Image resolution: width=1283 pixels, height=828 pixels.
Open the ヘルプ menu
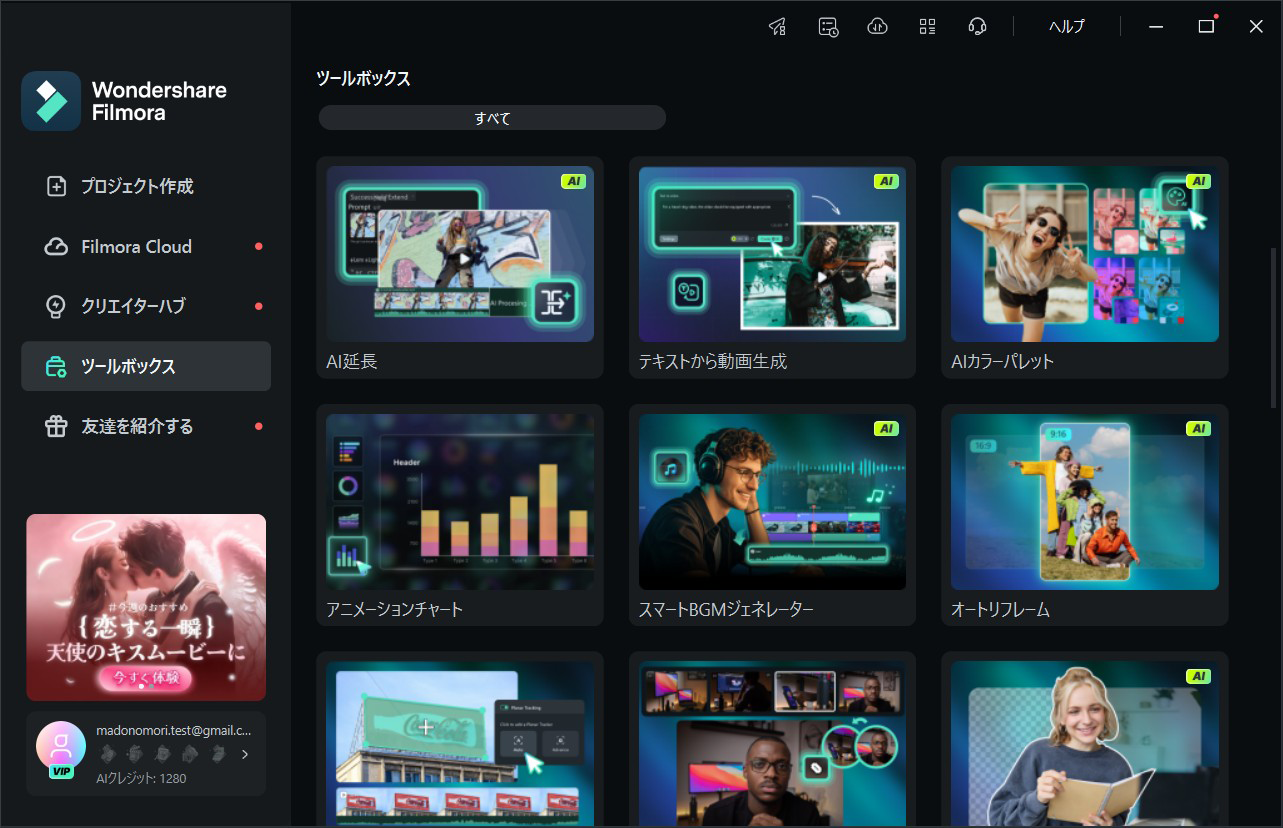[x=1065, y=26]
